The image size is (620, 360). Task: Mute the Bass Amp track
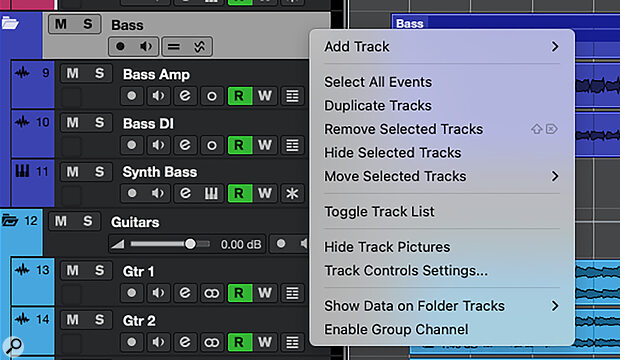72,73
